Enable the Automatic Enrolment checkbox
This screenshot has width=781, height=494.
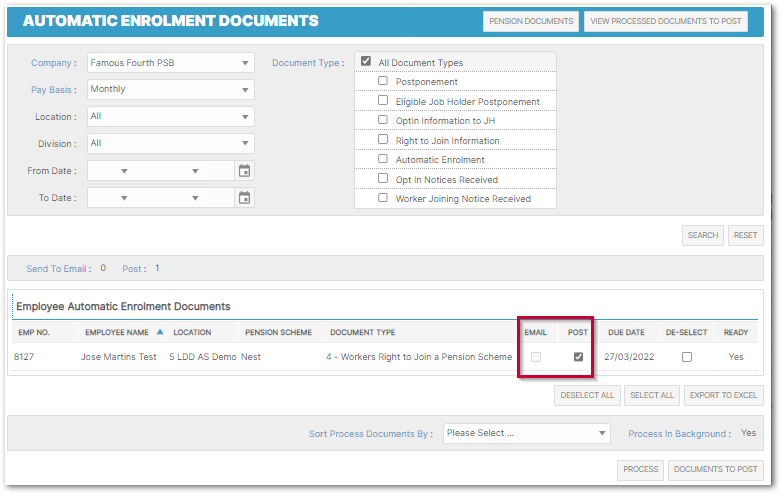pos(383,159)
